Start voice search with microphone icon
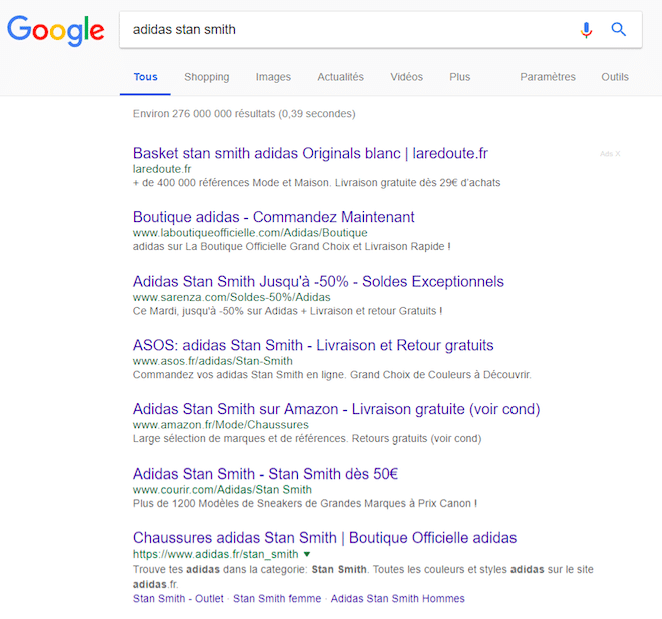Screen dimensions: 662x619 click(587, 30)
